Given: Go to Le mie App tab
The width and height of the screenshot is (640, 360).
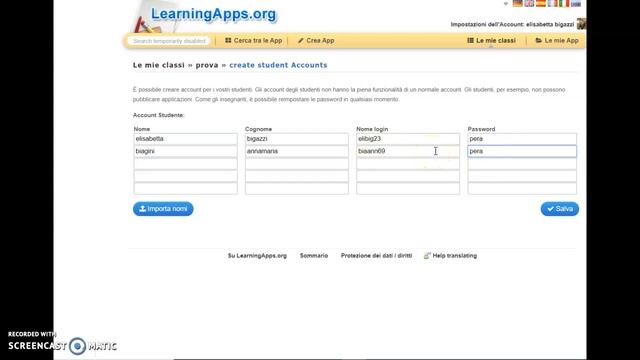Looking at the screenshot, I should point(557,40).
